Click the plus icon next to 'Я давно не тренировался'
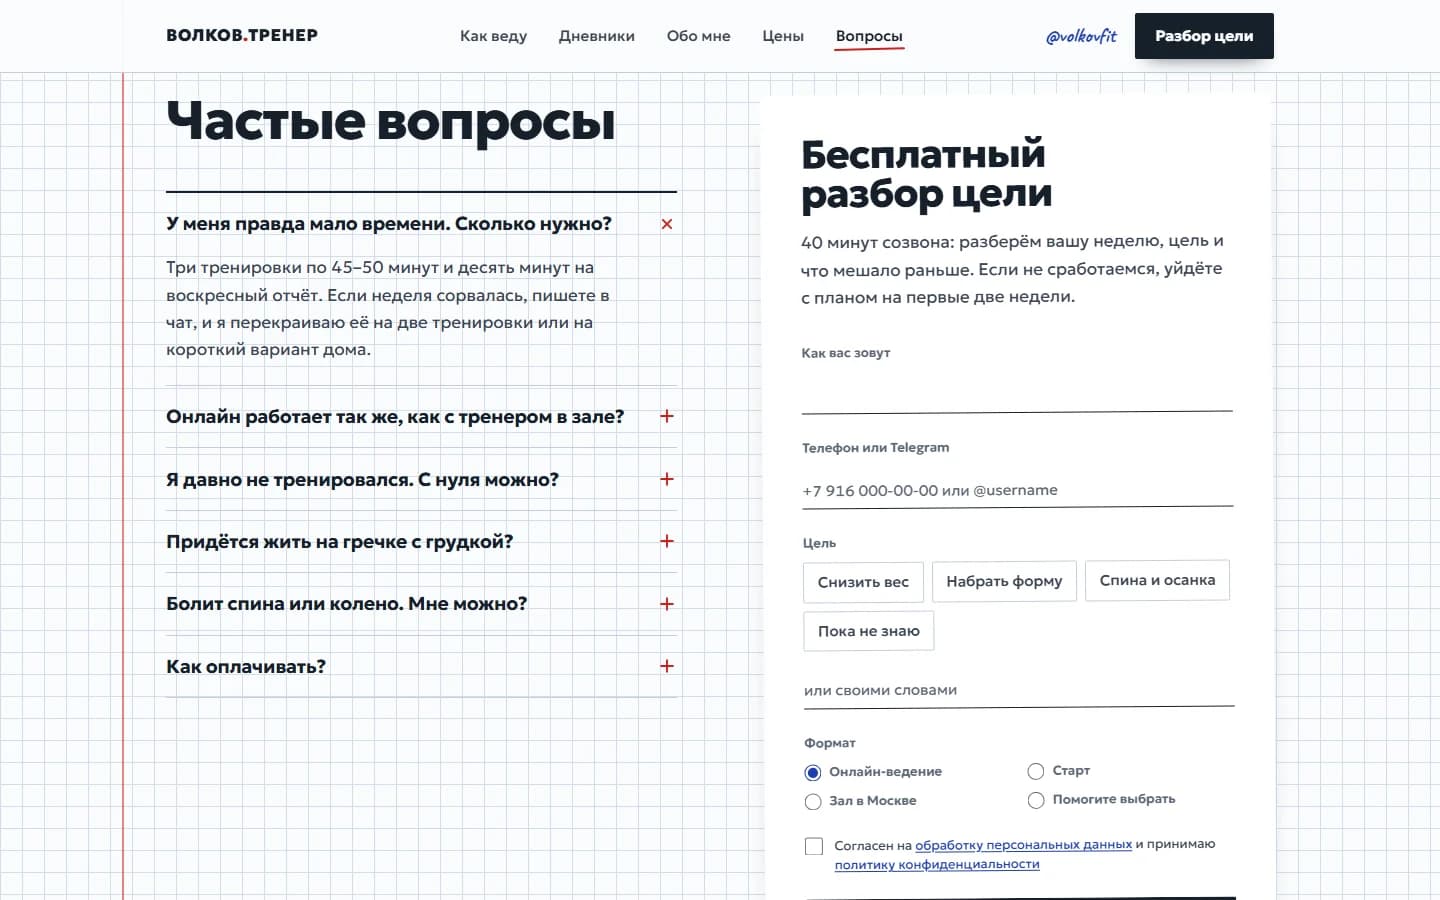This screenshot has width=1440, height=900. [x=667, y=479]
